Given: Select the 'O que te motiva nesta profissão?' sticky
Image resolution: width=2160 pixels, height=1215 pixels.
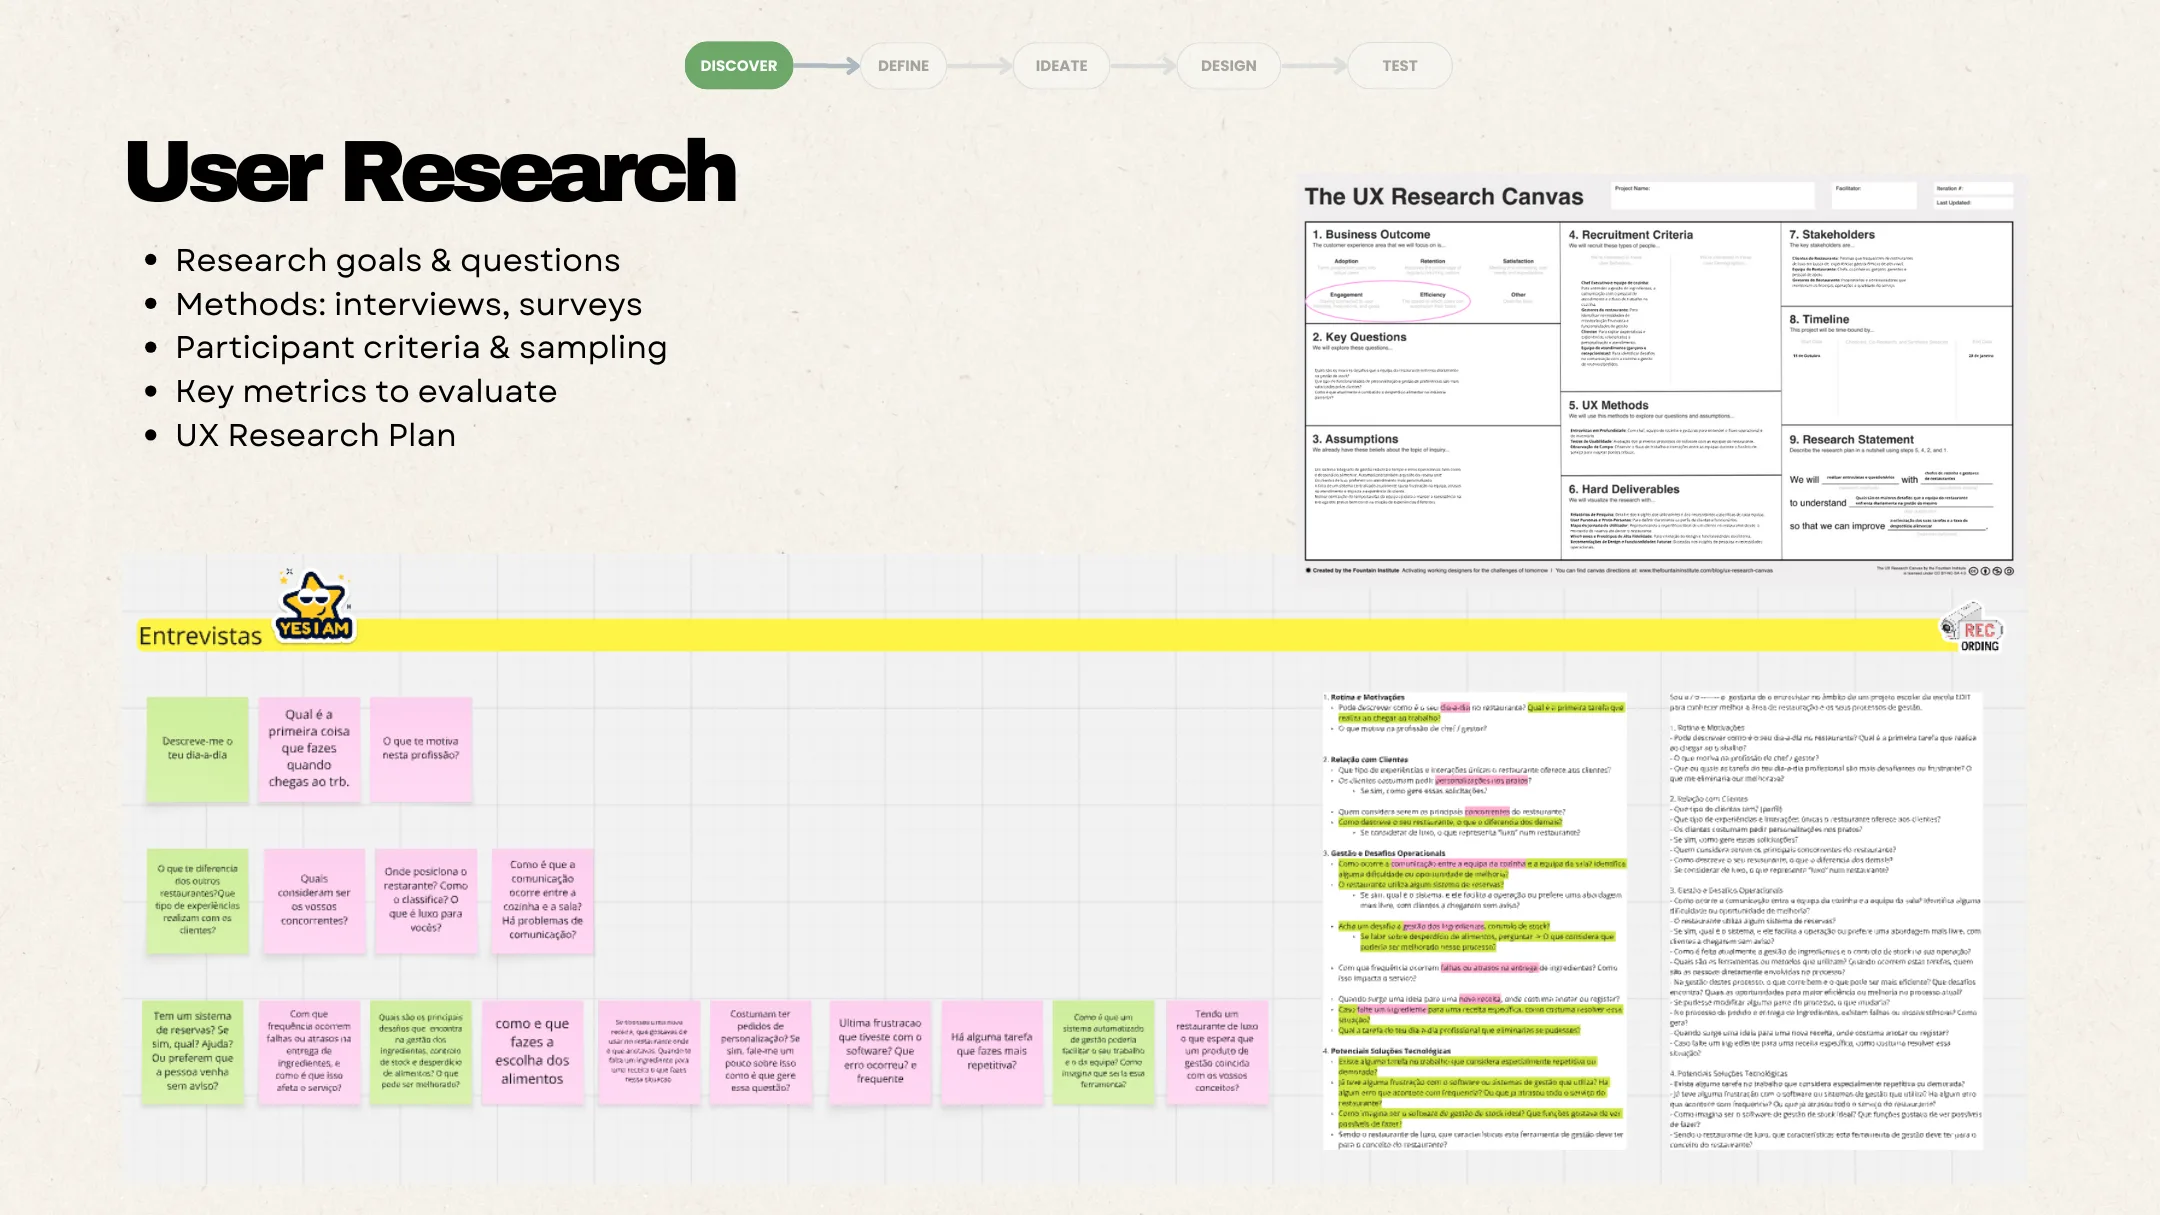Looking at the screenshot, I should 421,749.
